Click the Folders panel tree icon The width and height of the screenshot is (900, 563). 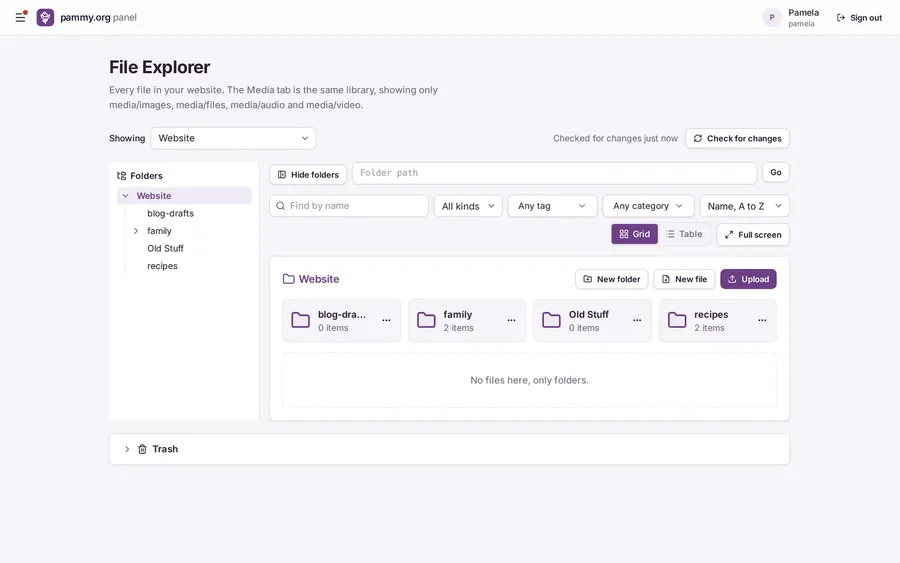pos(122,176)
